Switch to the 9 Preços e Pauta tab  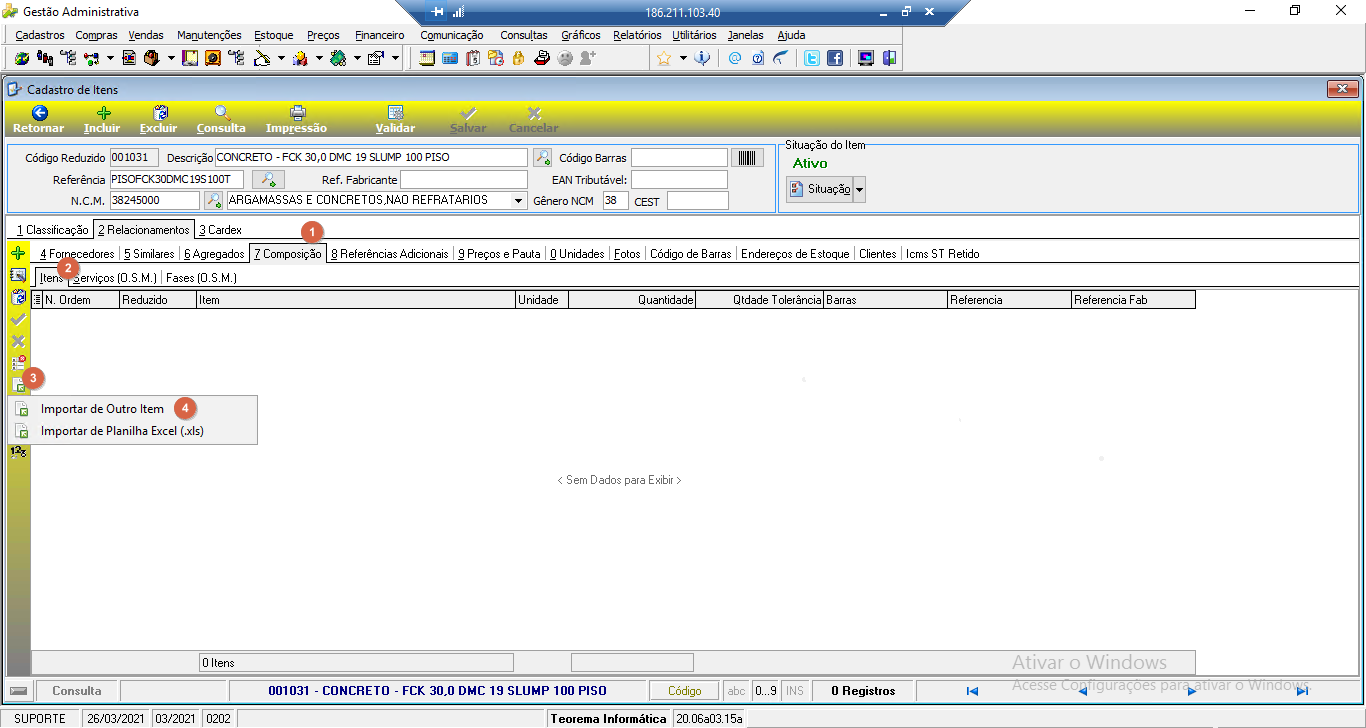pos(499,254)
